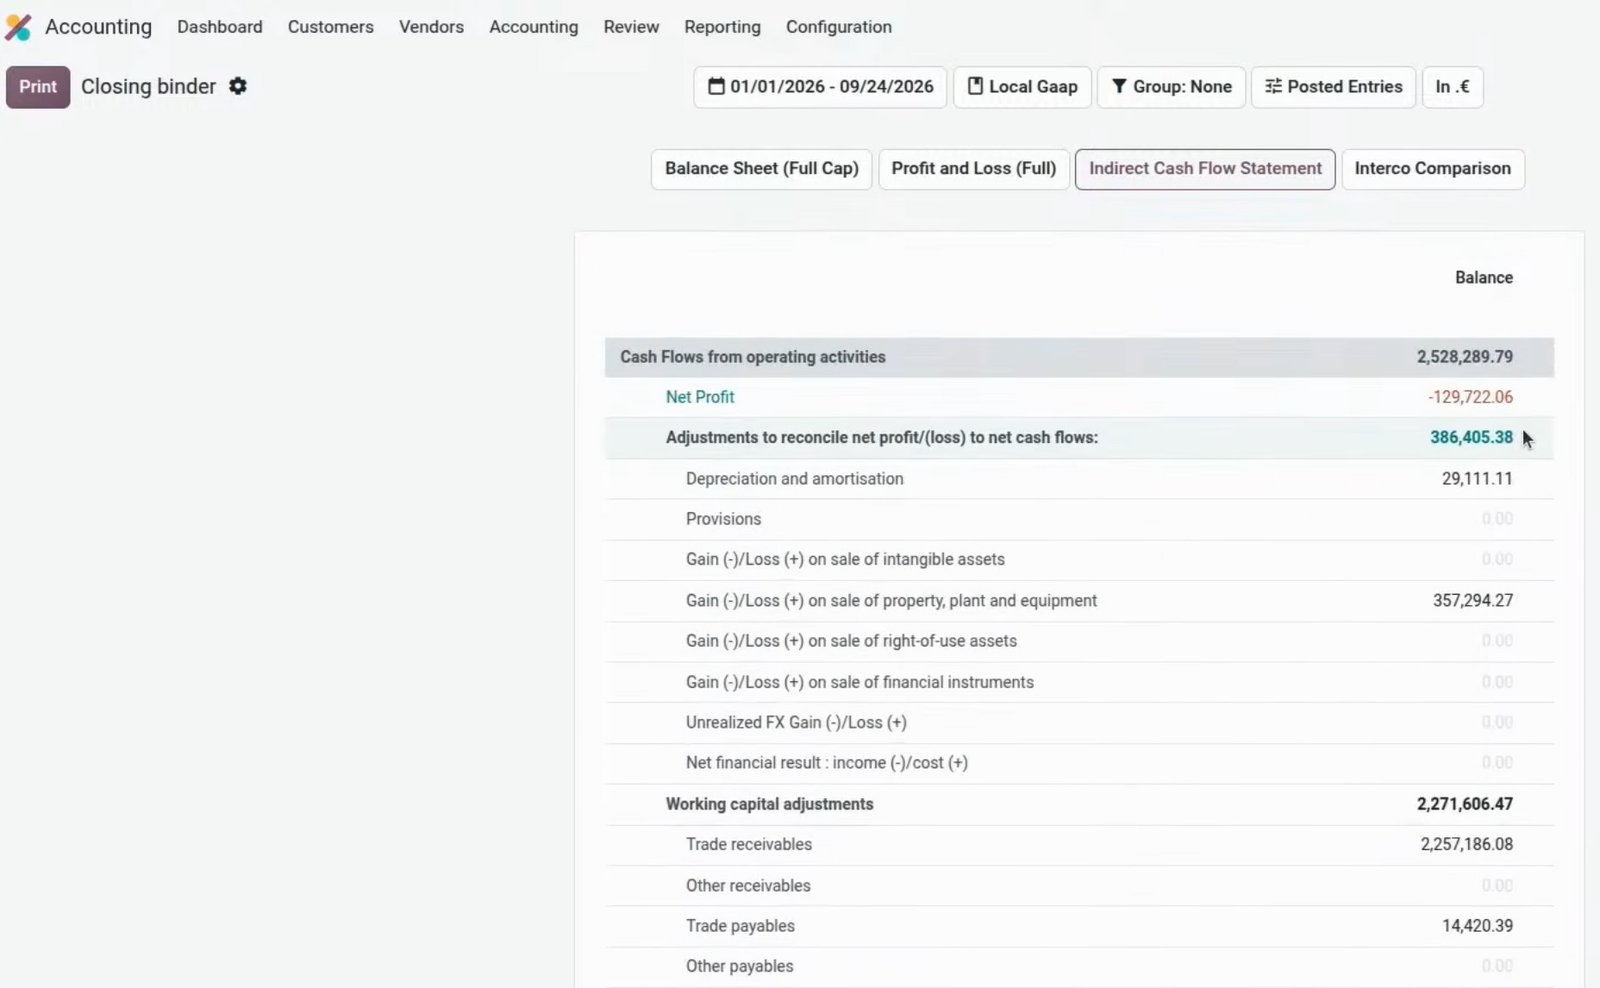The width and height of the screenshot is (1600, 988).
Task: Open the Configuration menu
Action: (x=838, y=27)
